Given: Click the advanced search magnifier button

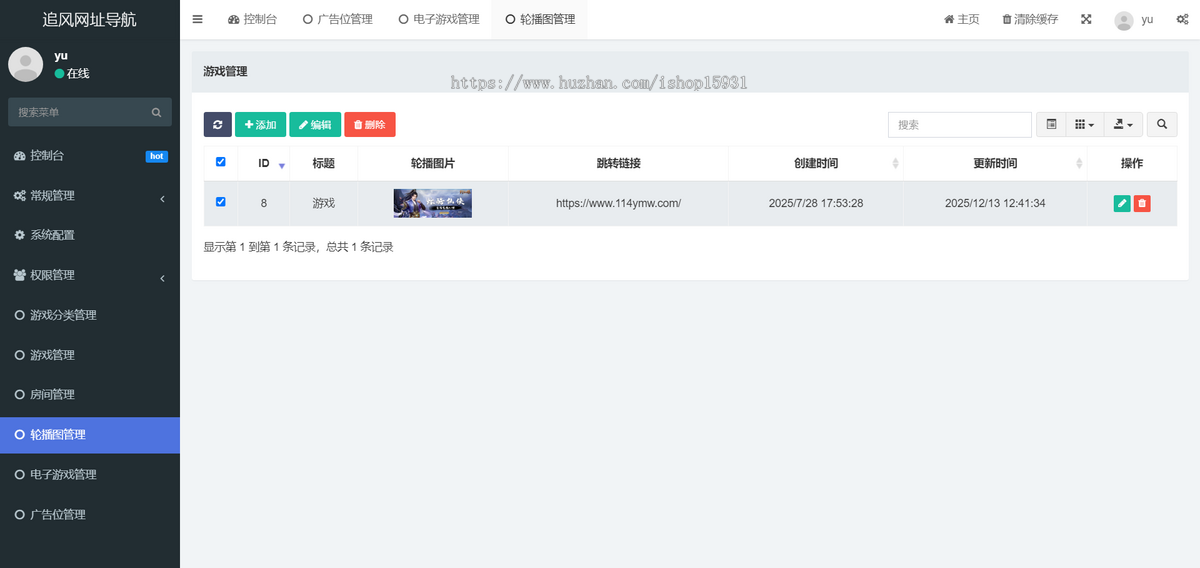Looking at the screenshot, I should pyautogui.click(x=1162, y=124).
